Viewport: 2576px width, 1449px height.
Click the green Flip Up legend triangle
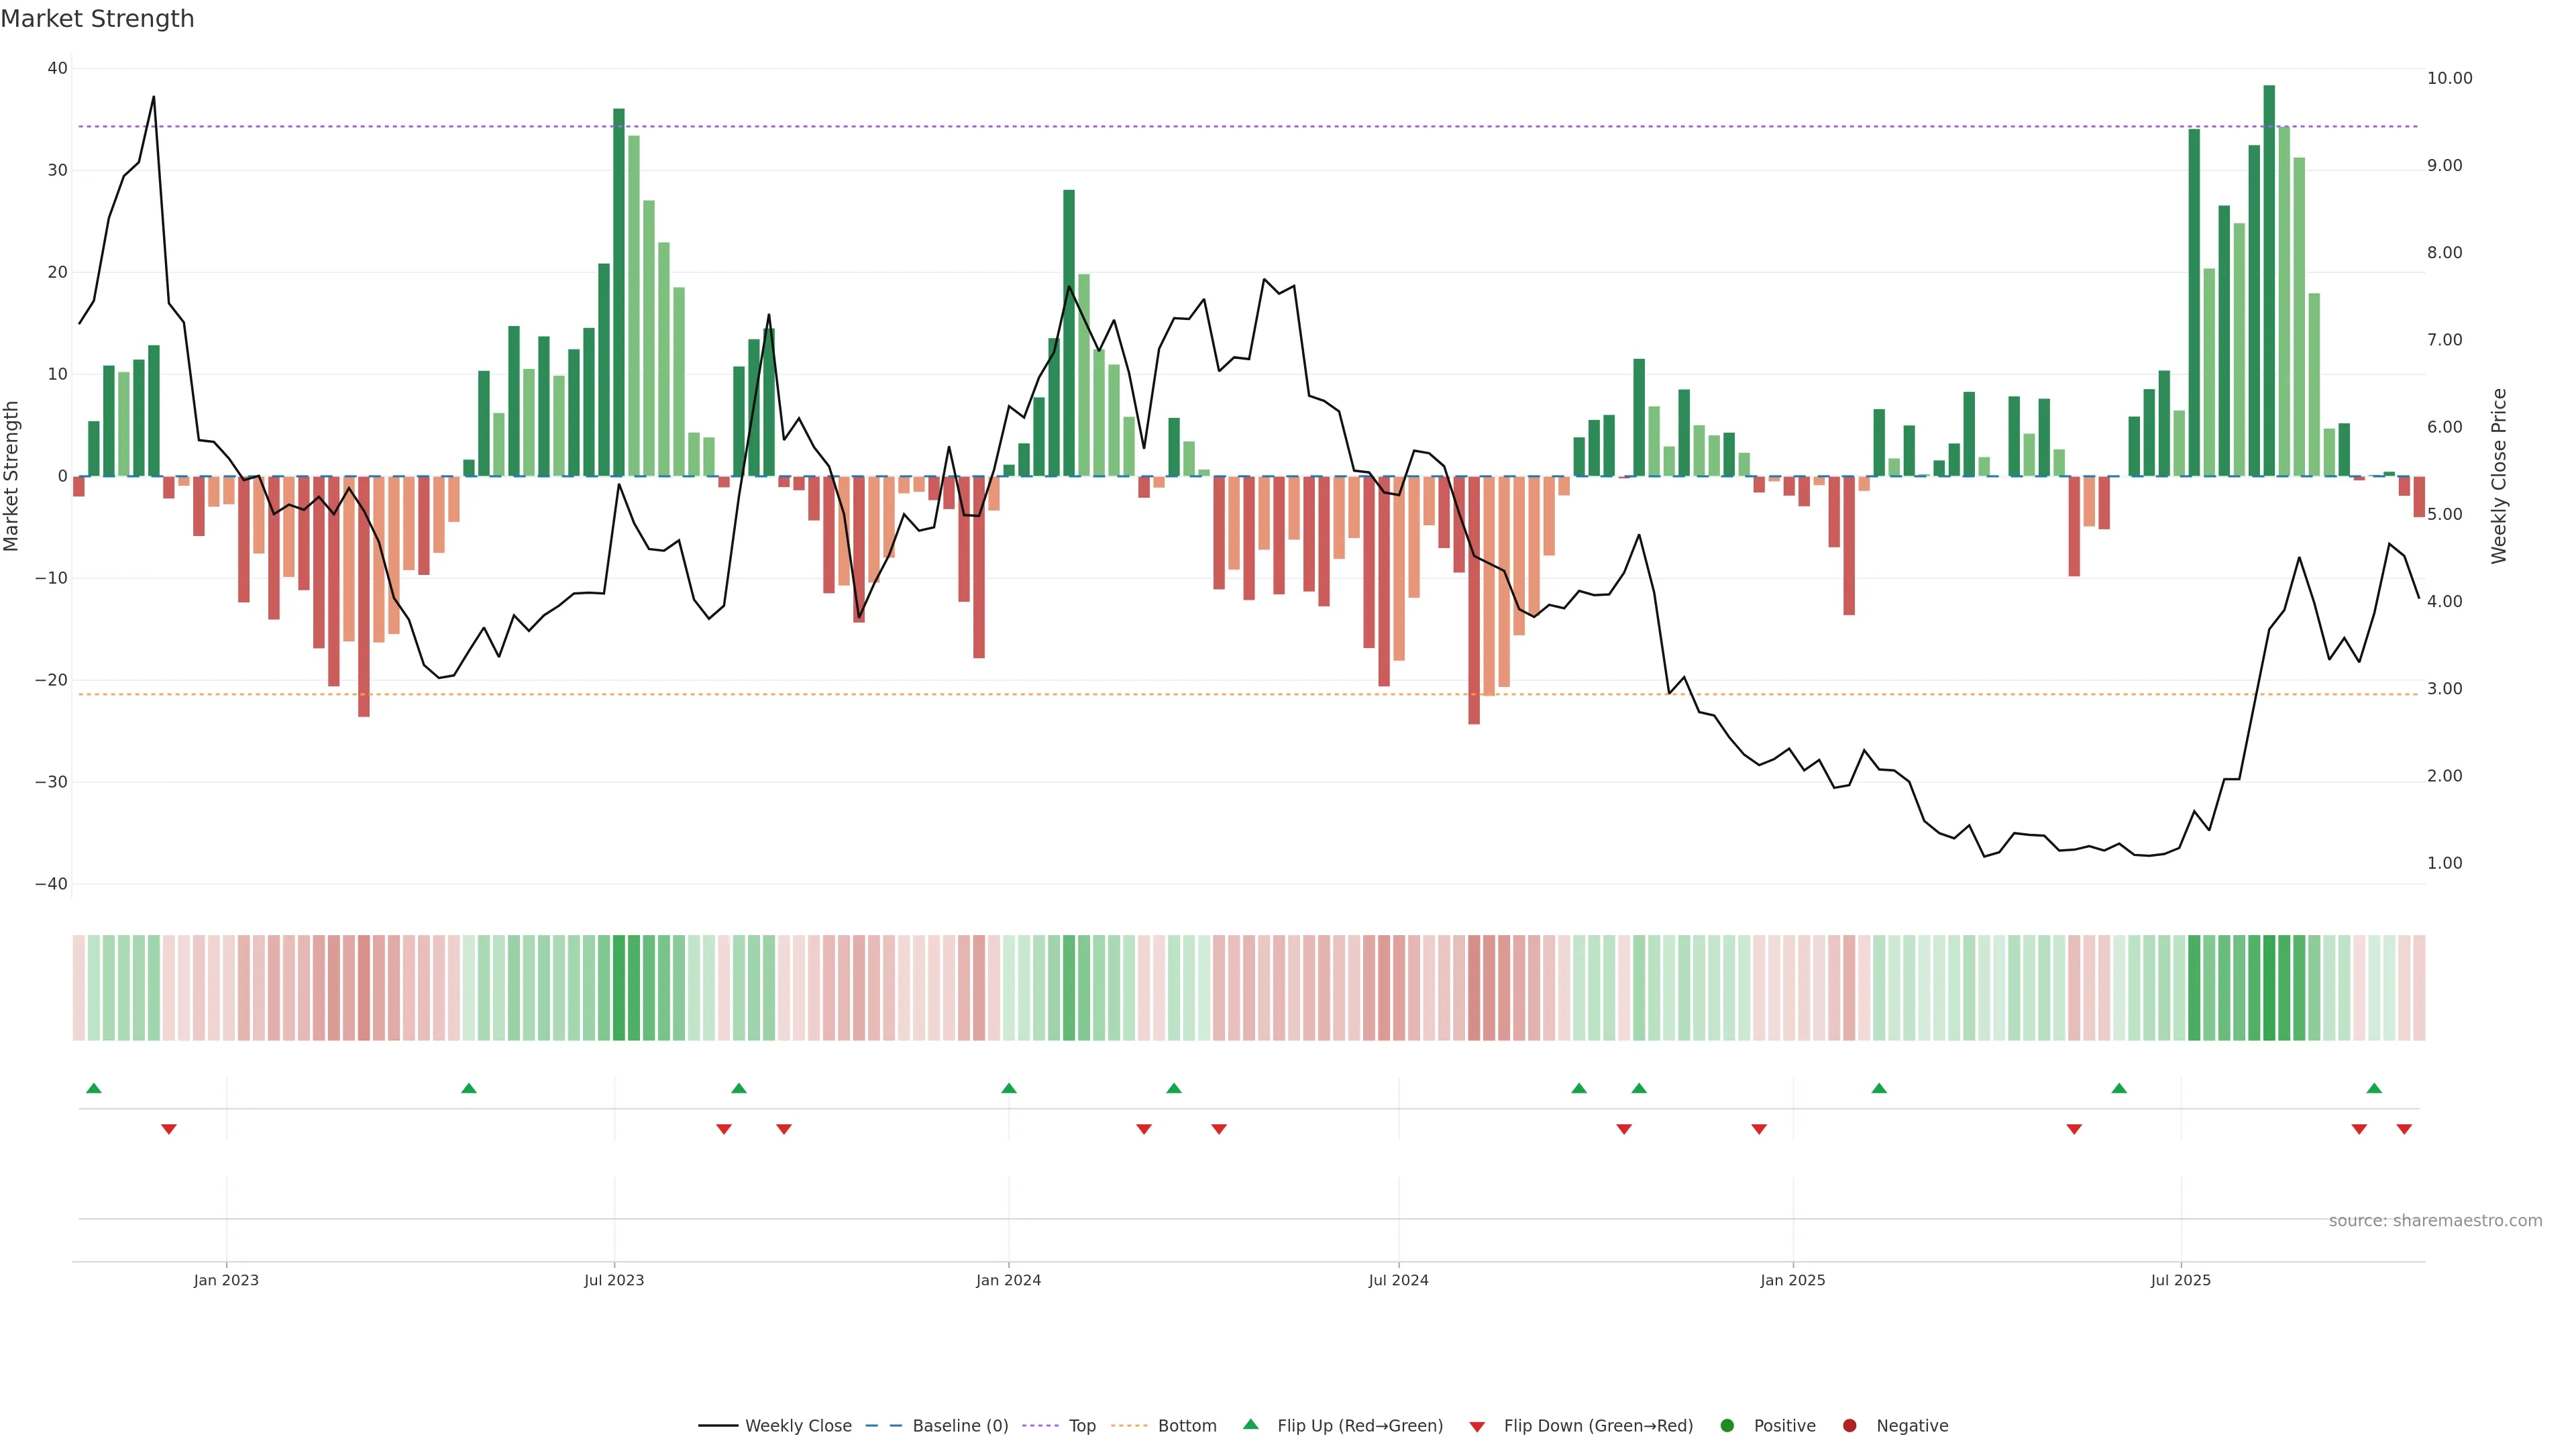(x=1250, y=1425)
